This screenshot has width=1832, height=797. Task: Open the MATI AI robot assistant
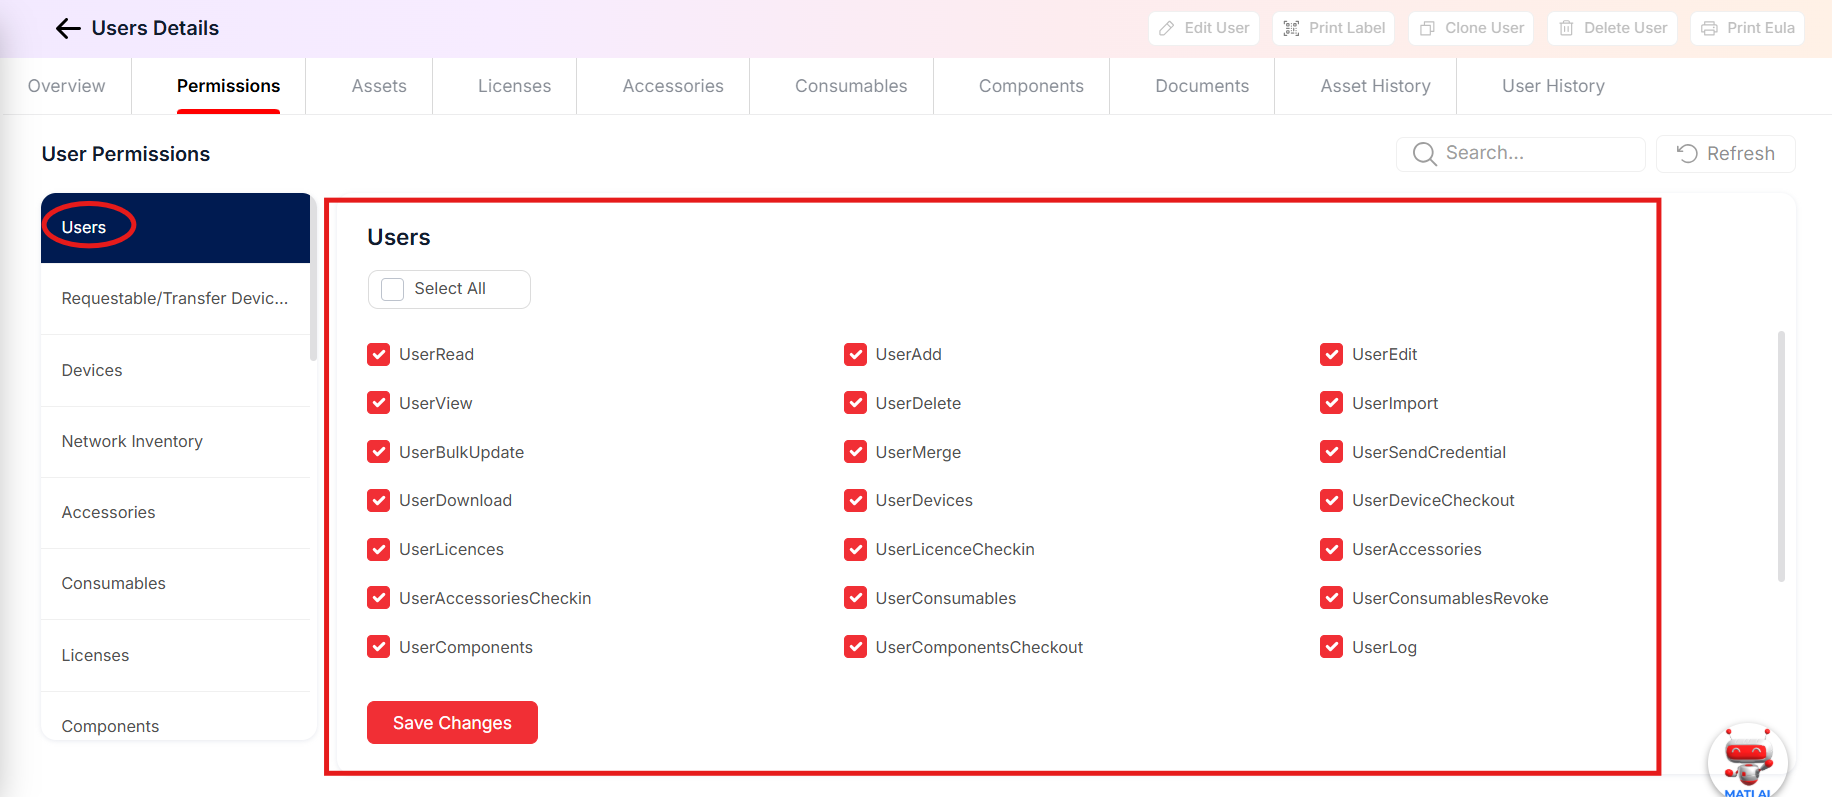pos(1747,760)
